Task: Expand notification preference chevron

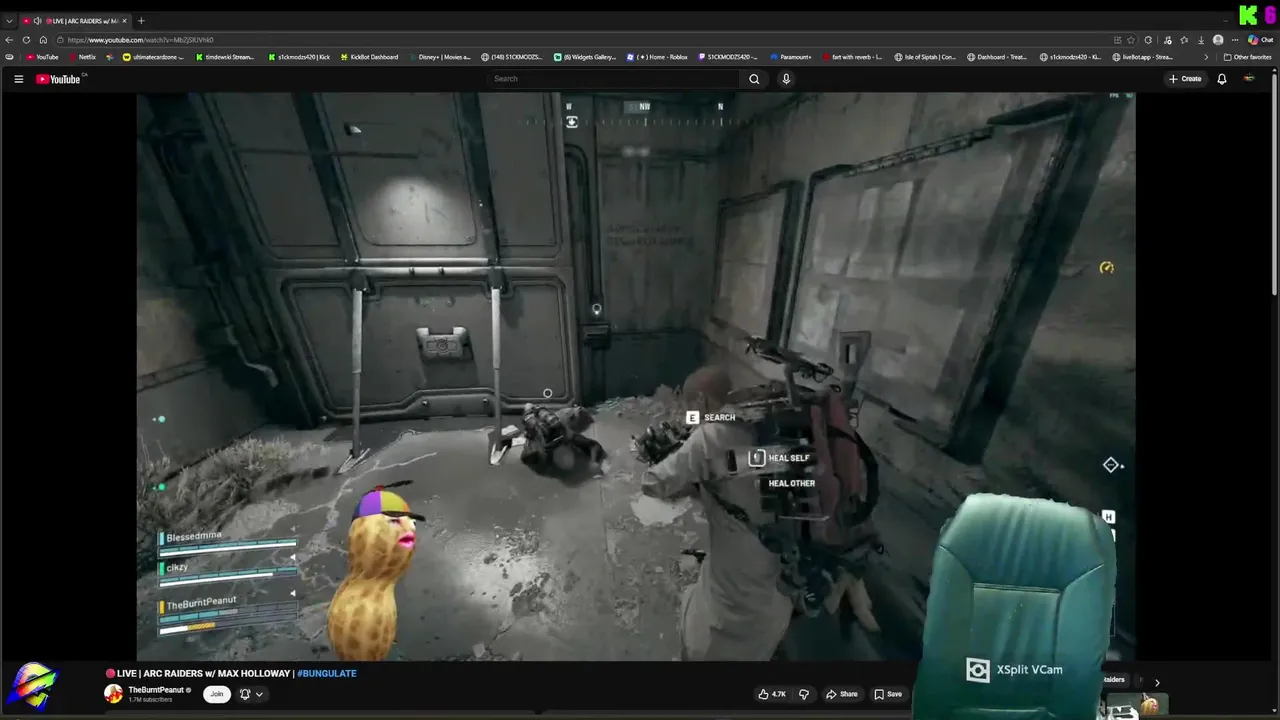Action: [259, 694]
